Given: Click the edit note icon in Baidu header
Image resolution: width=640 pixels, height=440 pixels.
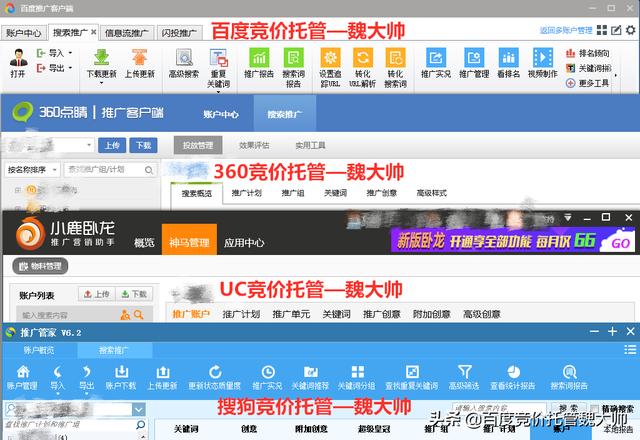Looking at the screenshot, I should pos(616,30).
